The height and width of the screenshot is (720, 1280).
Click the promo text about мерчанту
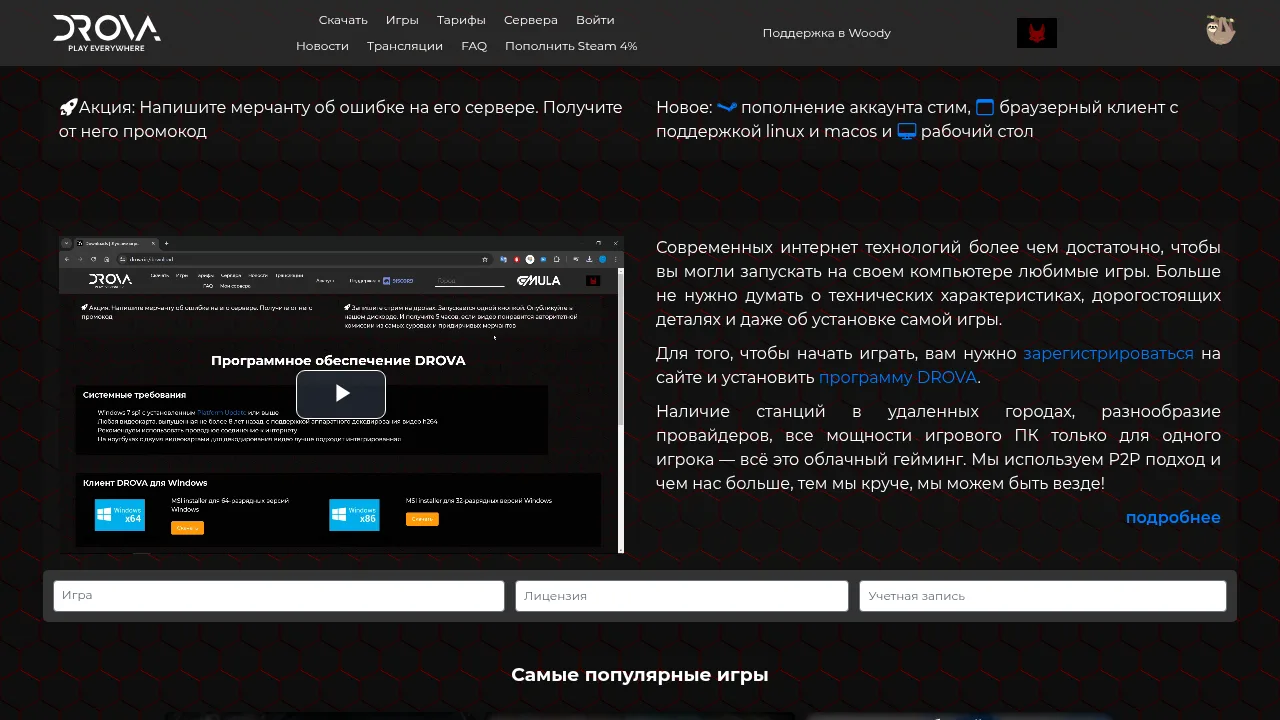341,119
